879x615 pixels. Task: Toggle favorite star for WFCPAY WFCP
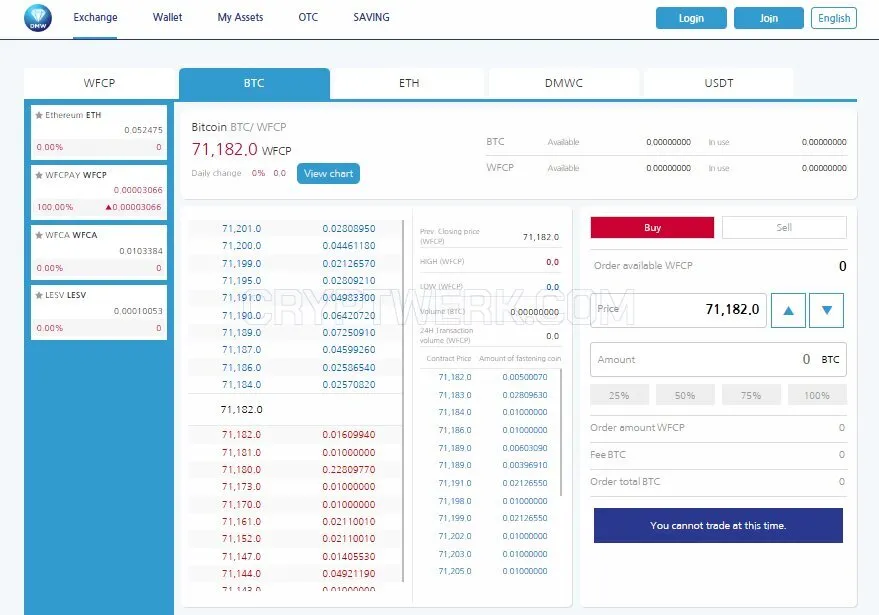pyautogui.click(x=39, y=175)
